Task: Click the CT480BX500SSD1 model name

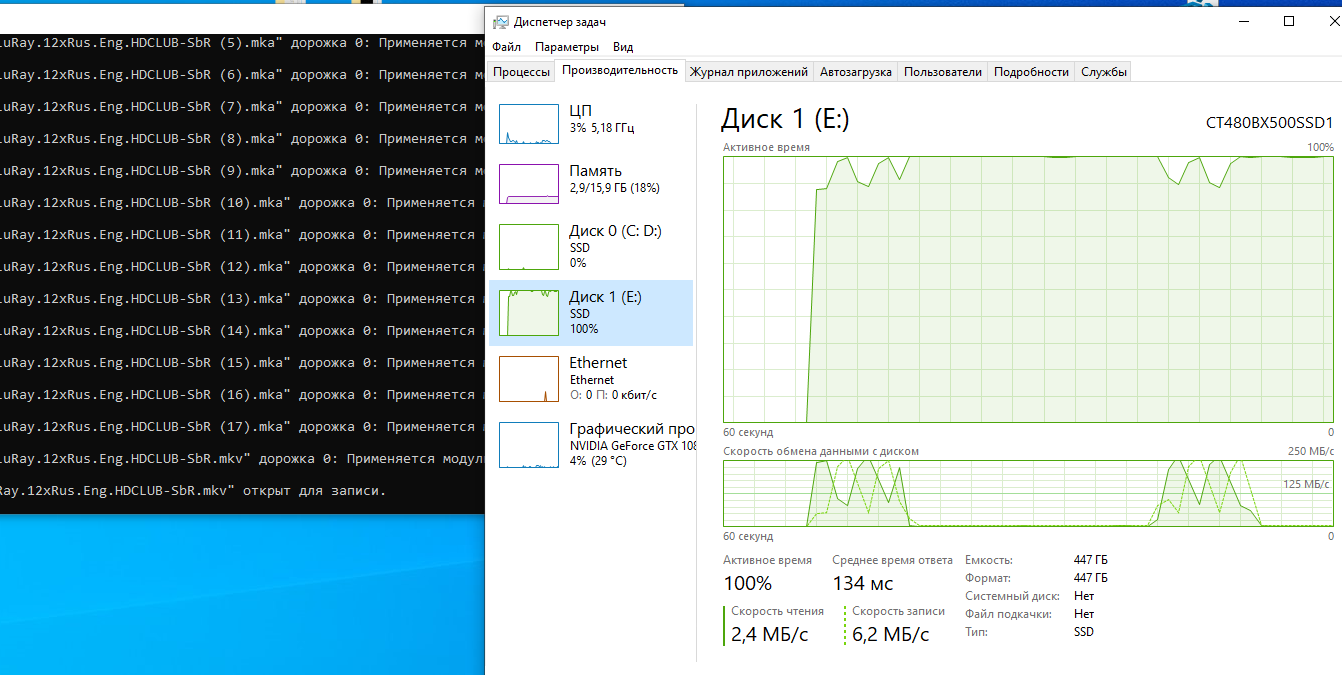Action: (1270, 123)
